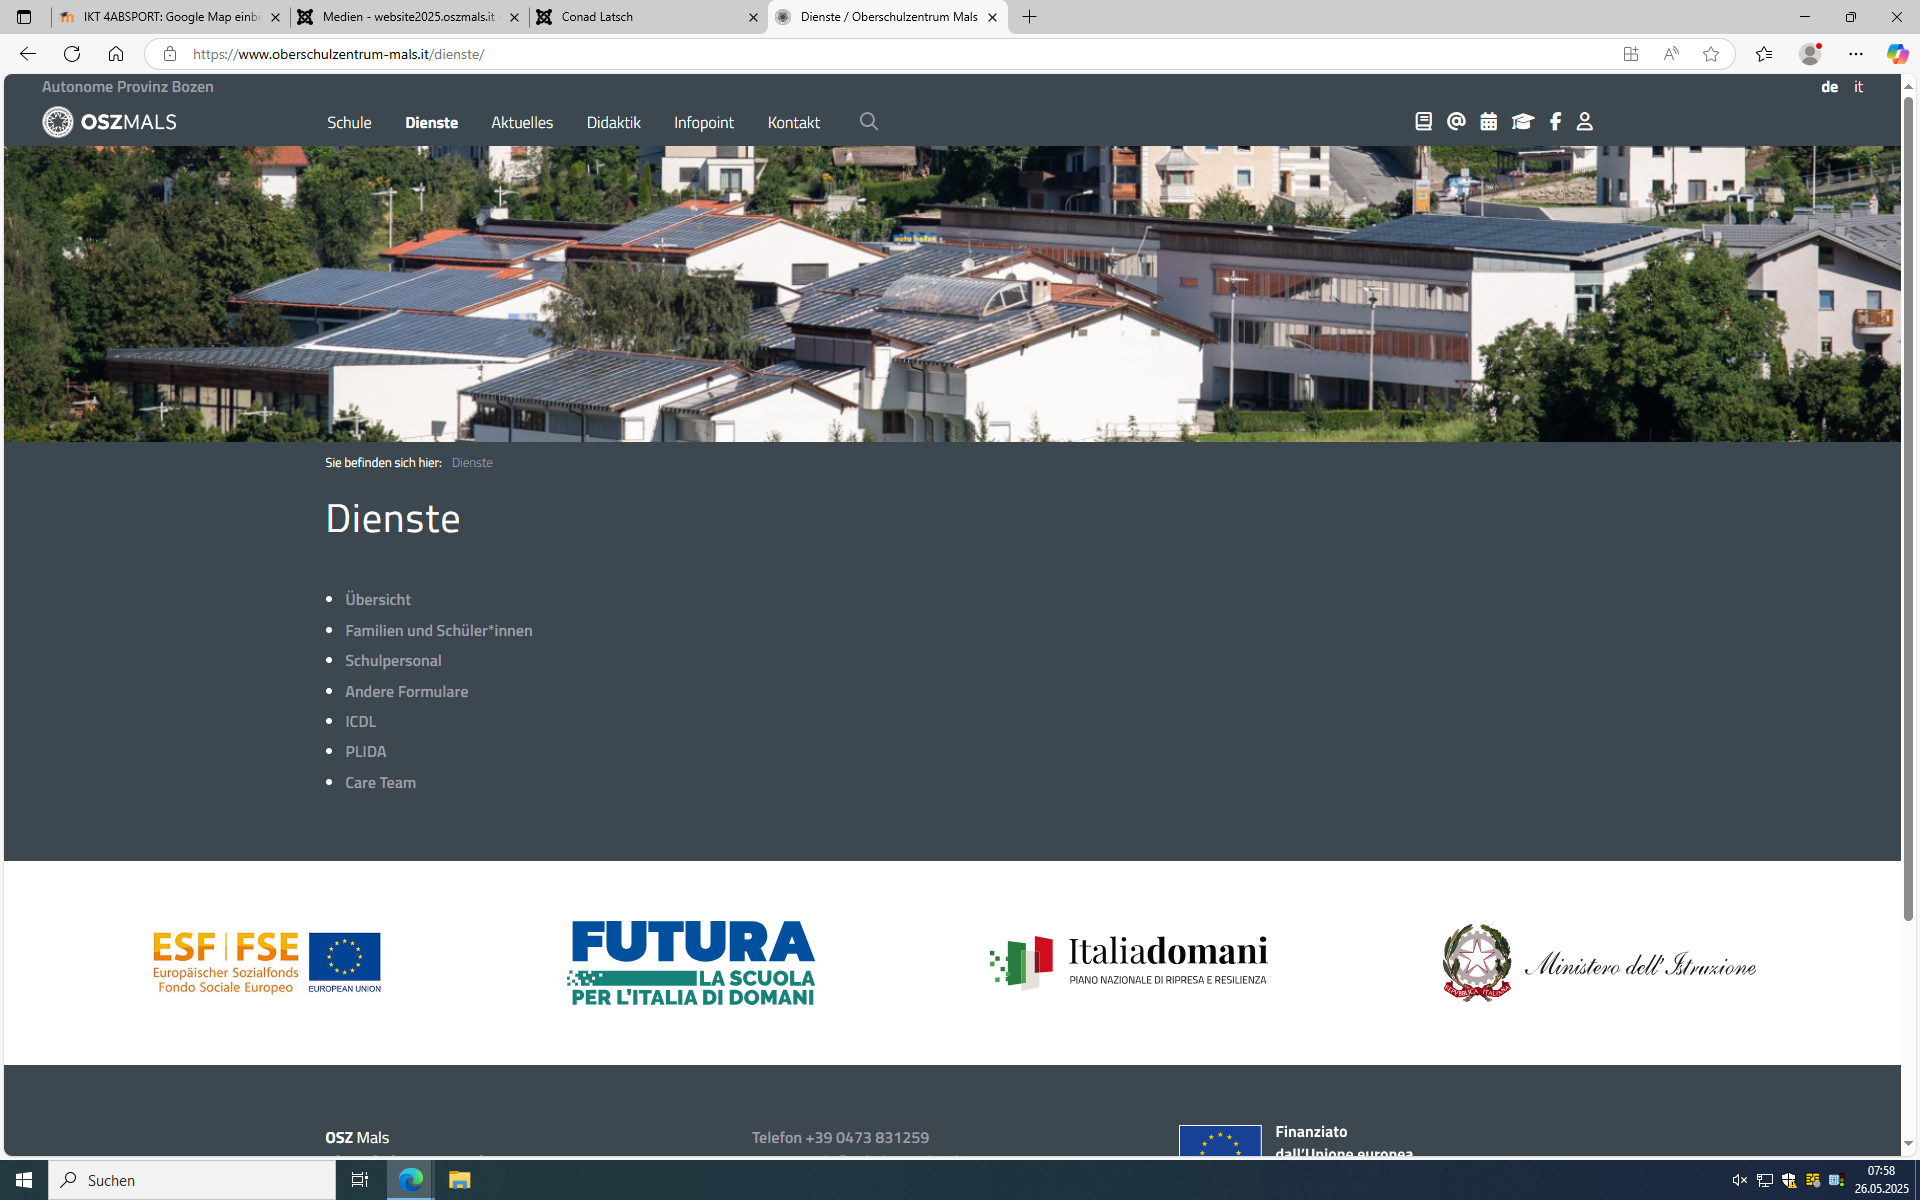Open the Kontakt navigation menu
The image size is (1920, 1200).
click(794, 122)
